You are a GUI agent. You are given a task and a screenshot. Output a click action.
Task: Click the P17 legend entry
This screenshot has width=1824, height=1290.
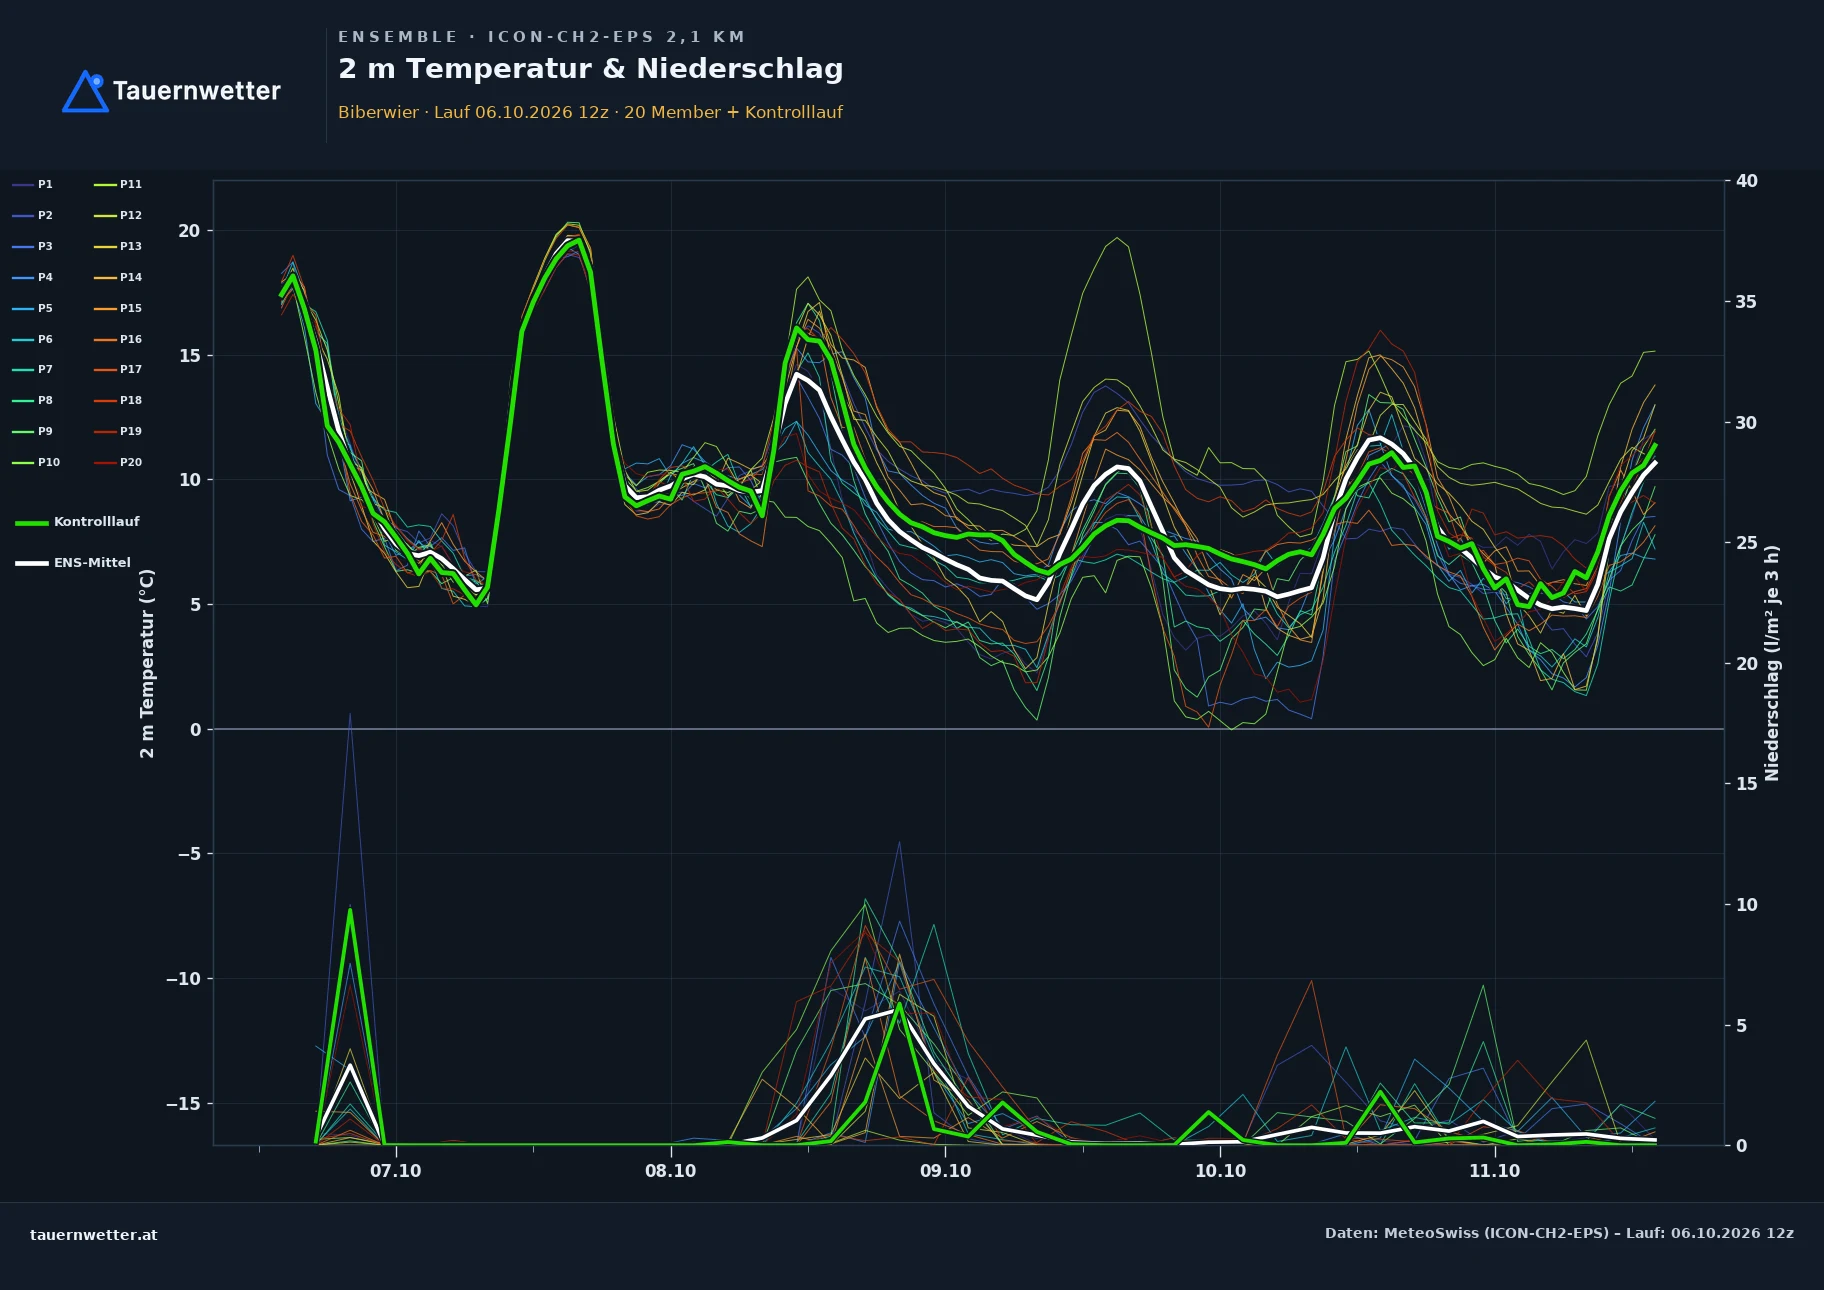tap(118, 369)
